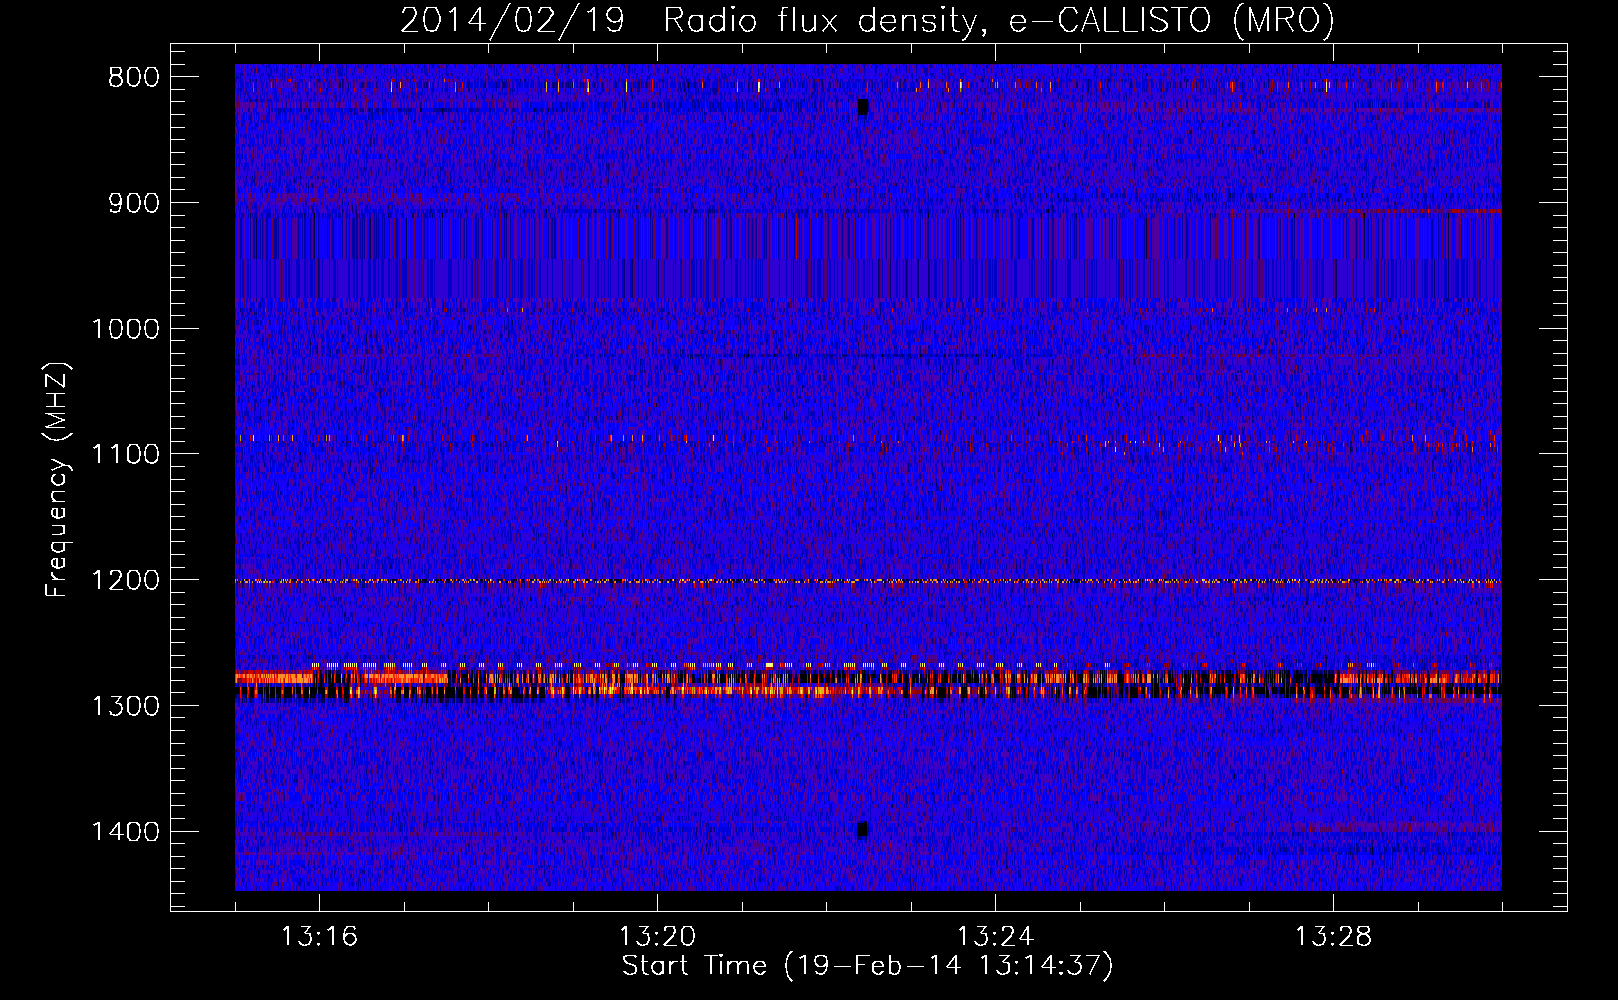
Task: Click the 13:24 time tick label
Action: (x=995, y=937)
